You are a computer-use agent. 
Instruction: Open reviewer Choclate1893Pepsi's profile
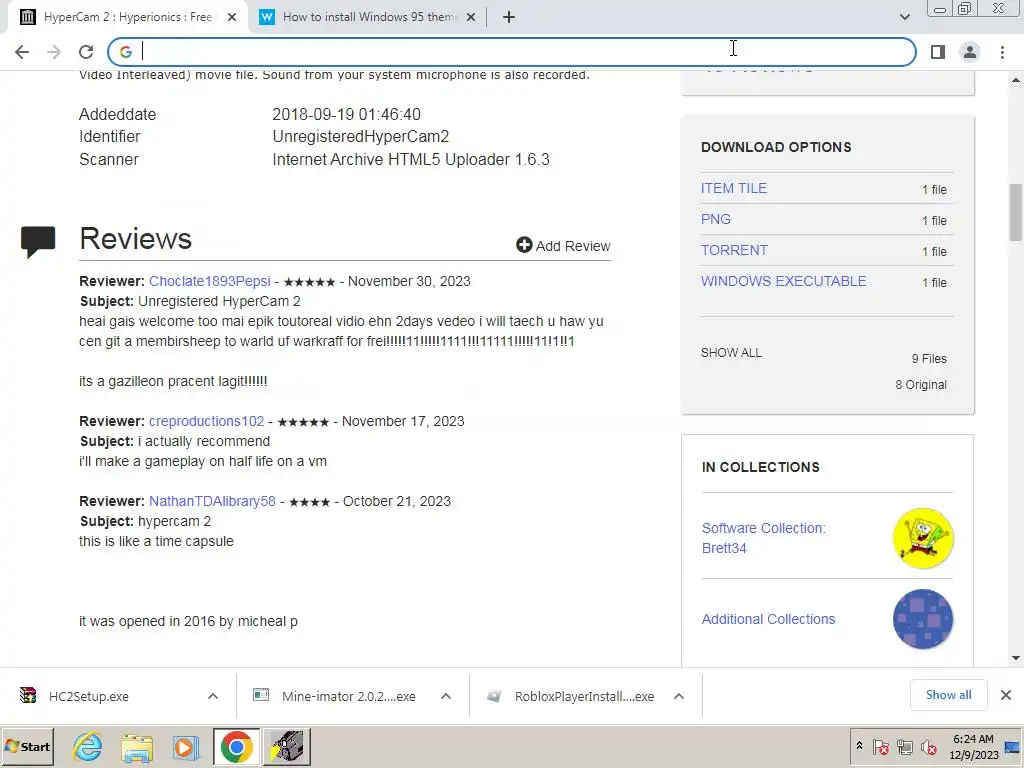(x=210, y=281)
